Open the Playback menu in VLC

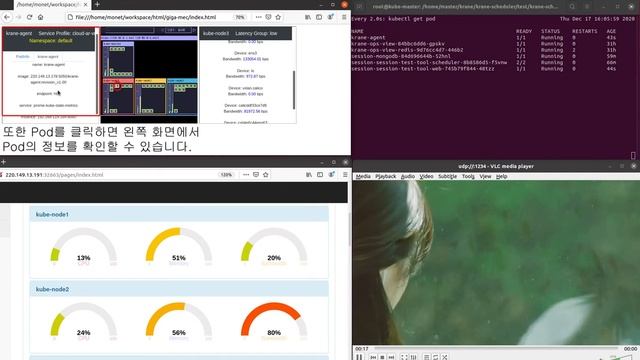click(385, 176)
